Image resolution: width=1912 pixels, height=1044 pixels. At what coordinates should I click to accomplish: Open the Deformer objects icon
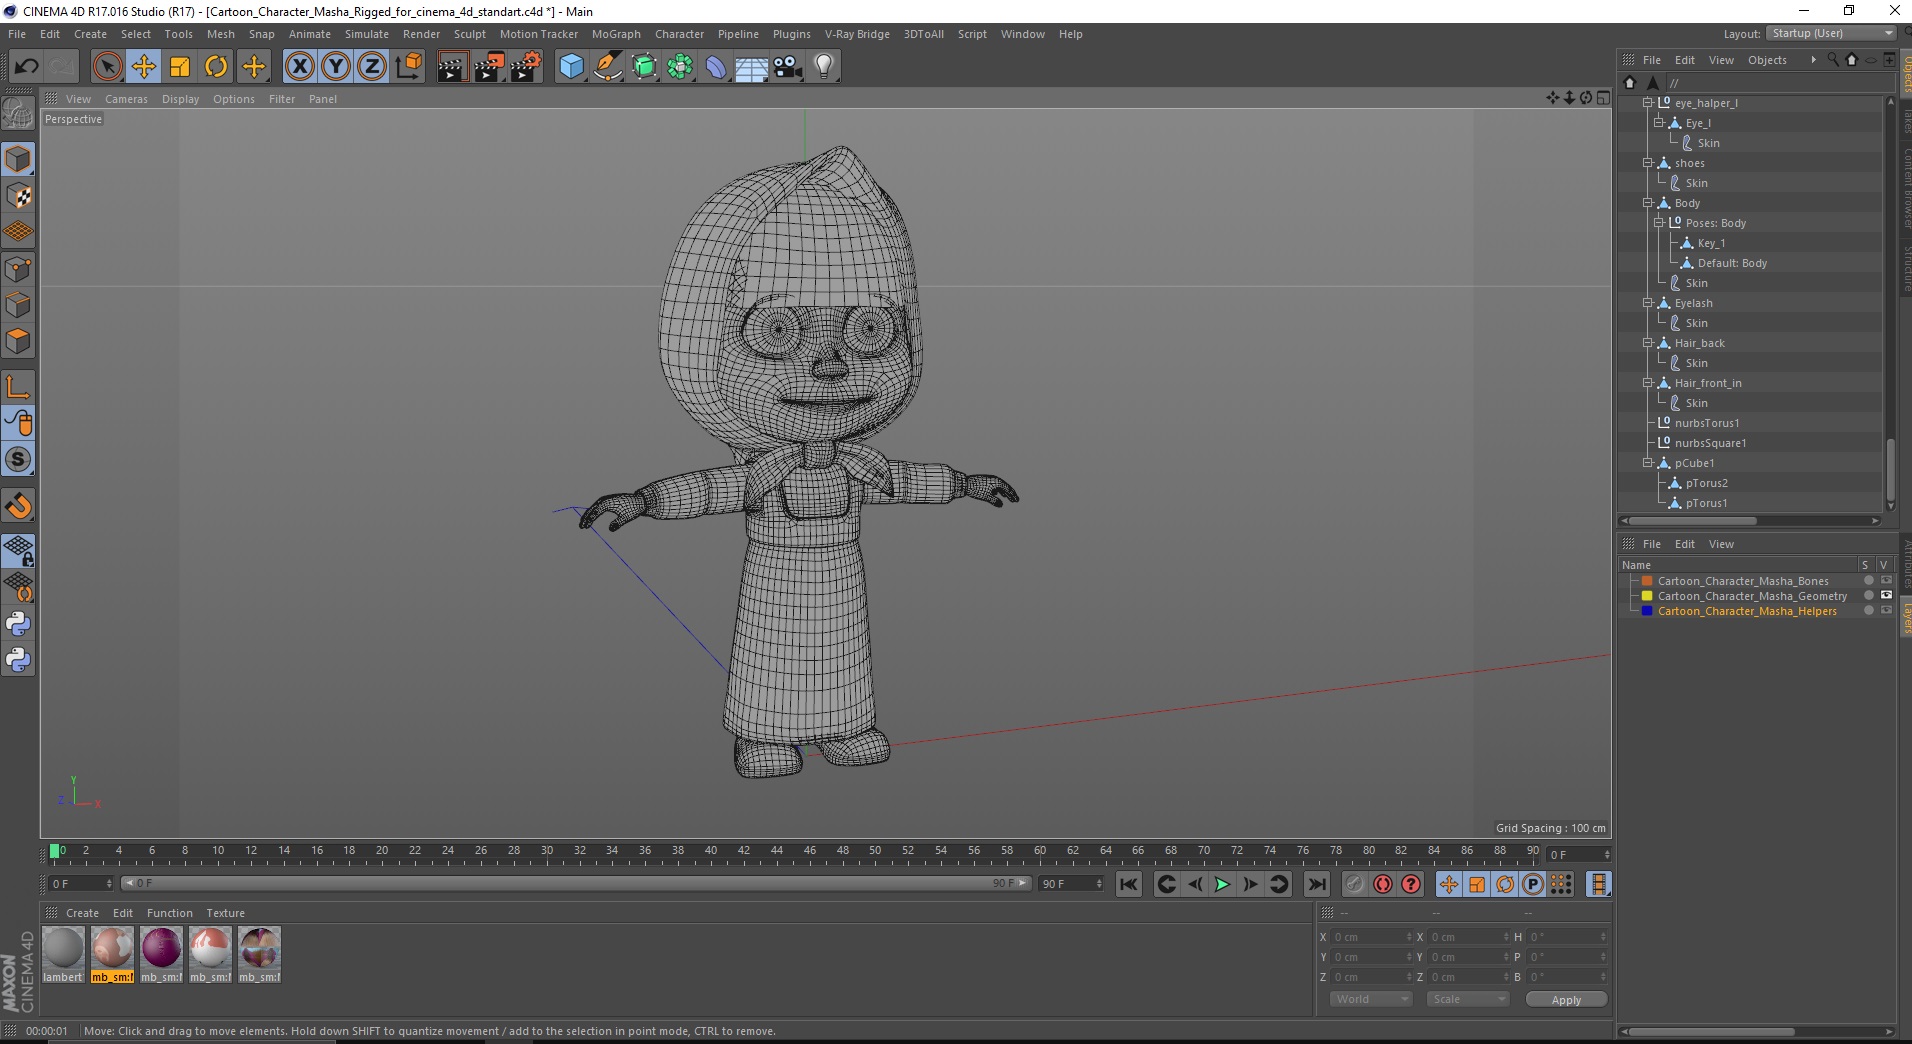point(716,67)
